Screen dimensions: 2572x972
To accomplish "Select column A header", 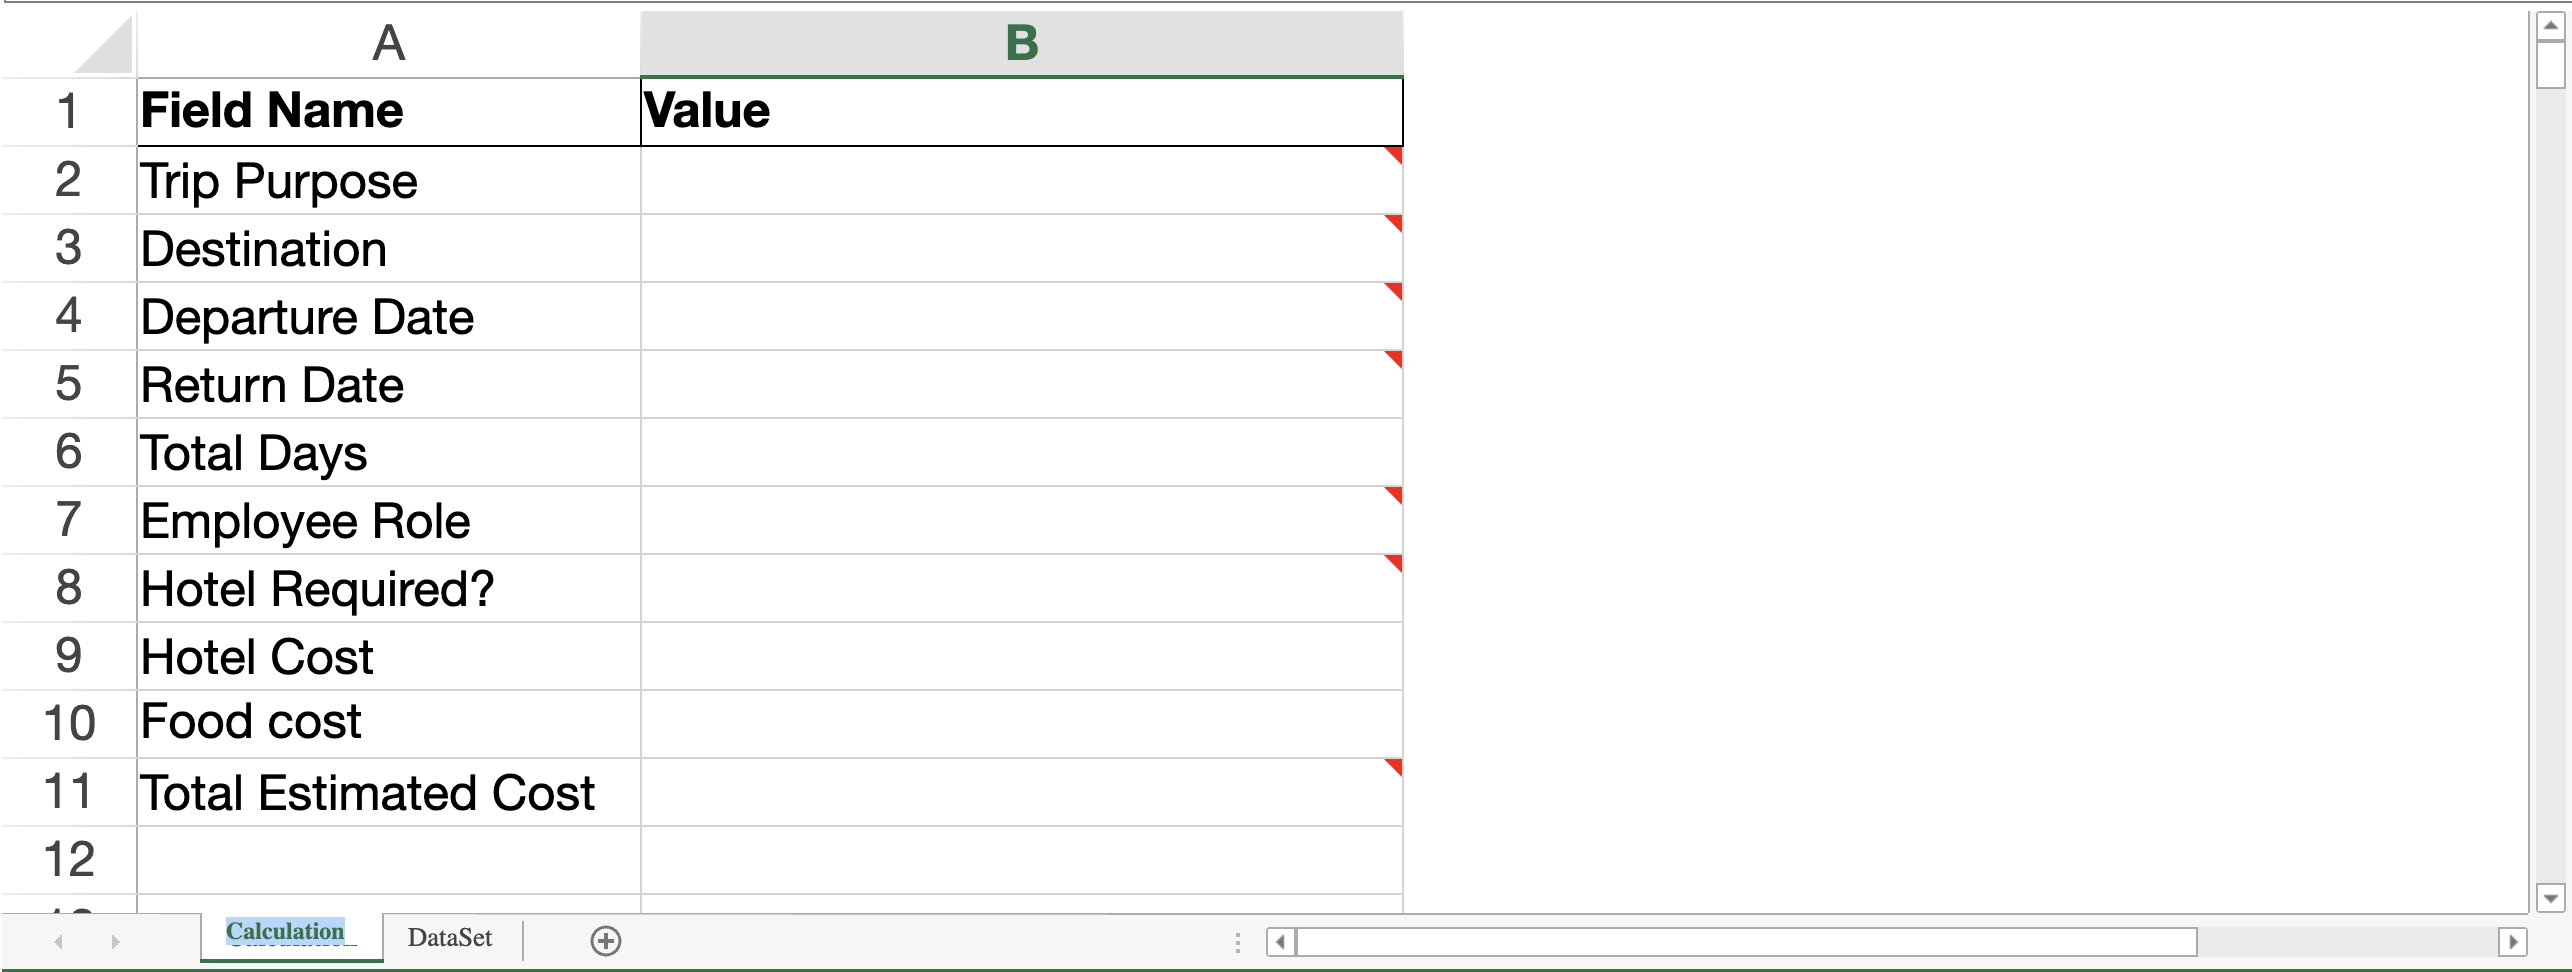I will (388, 44).
